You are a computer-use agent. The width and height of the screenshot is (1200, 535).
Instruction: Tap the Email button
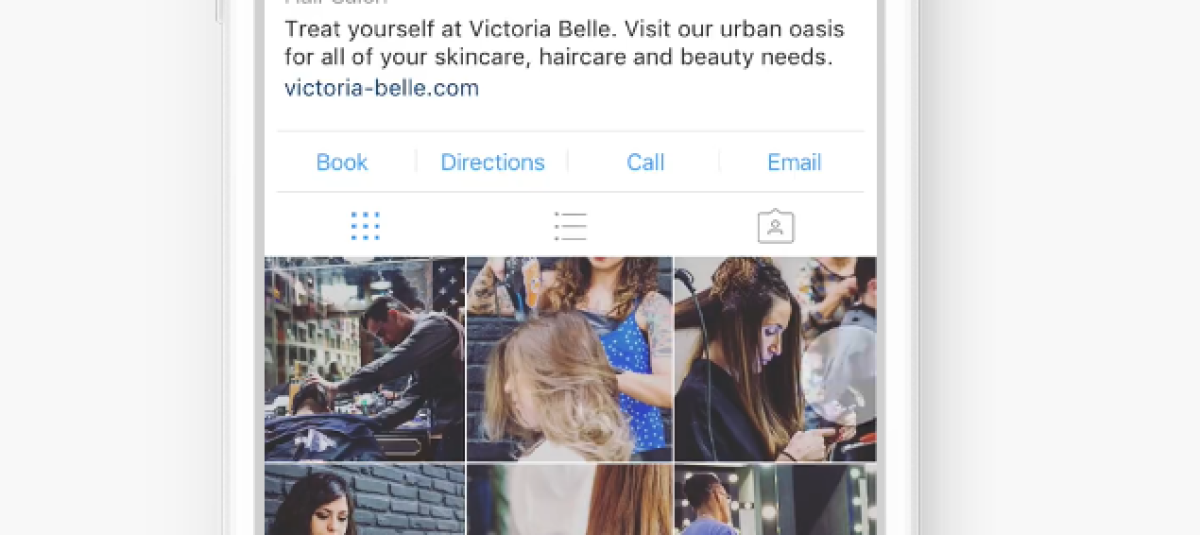(794, 162)
